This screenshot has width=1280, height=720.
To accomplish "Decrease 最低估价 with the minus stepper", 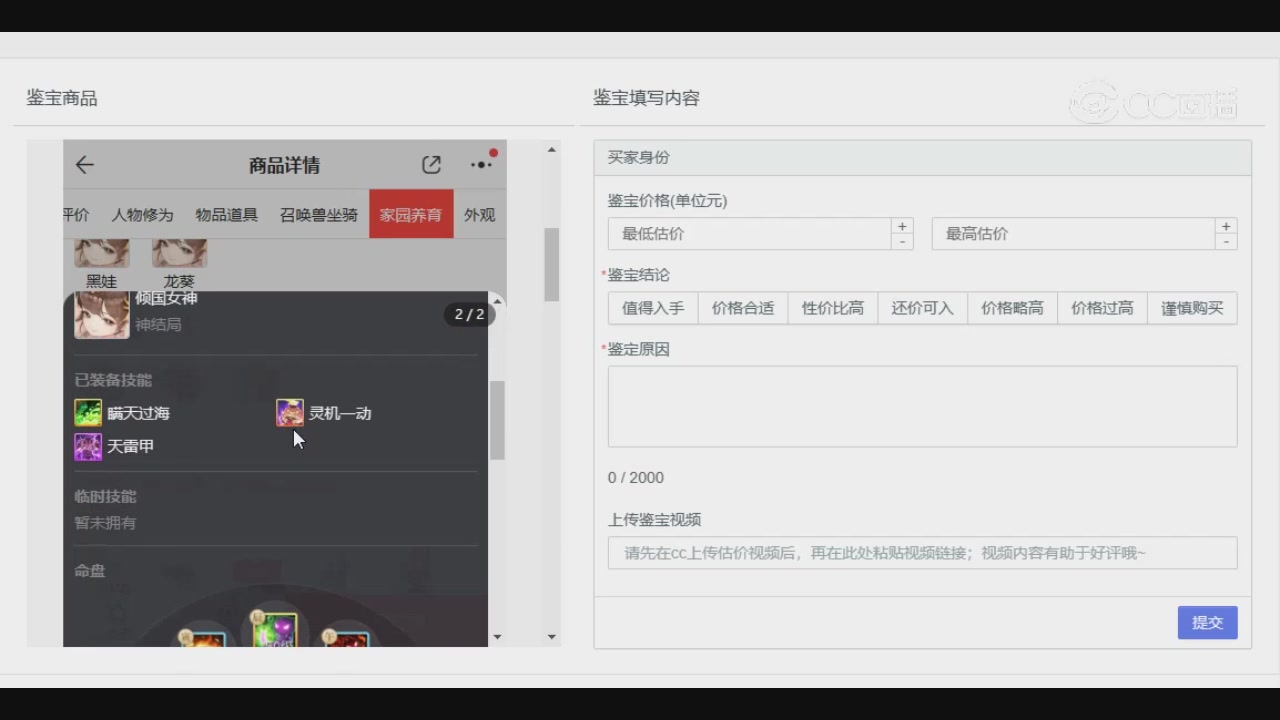I will tap(902, 242).
